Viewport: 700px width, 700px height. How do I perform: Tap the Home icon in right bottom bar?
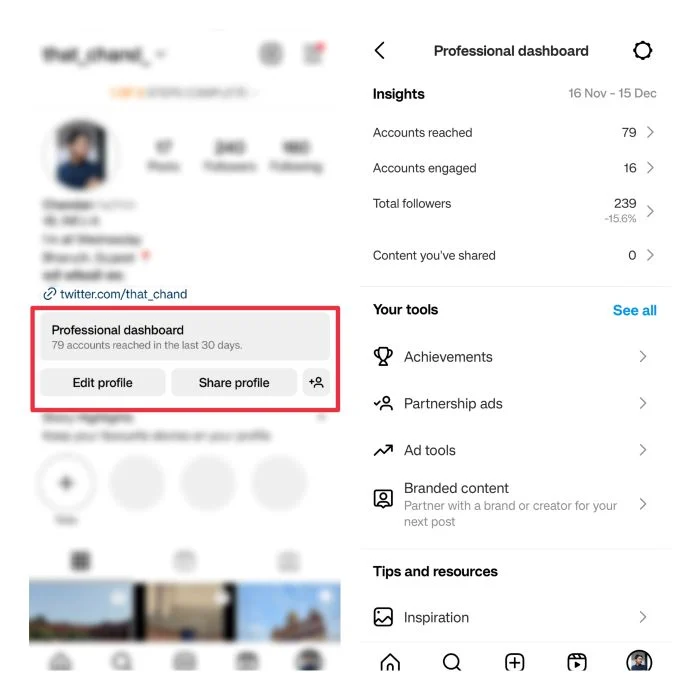[390, 662]
